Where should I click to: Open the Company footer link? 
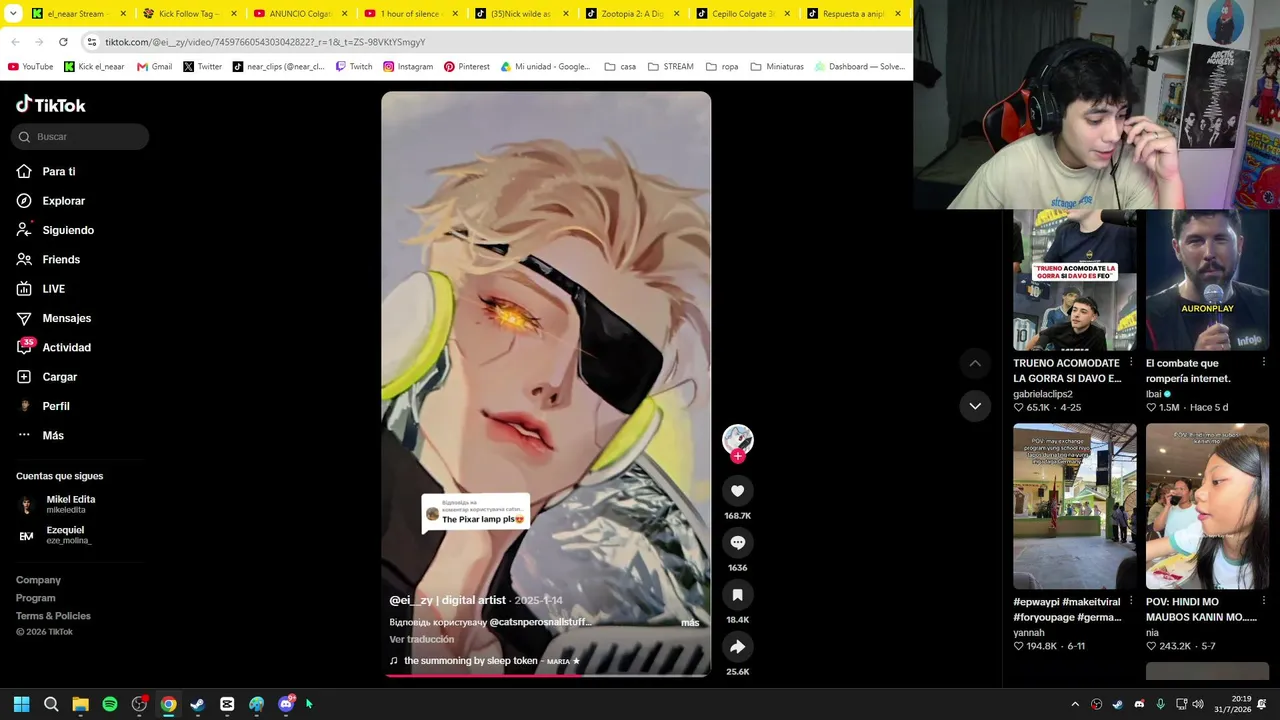38,580
